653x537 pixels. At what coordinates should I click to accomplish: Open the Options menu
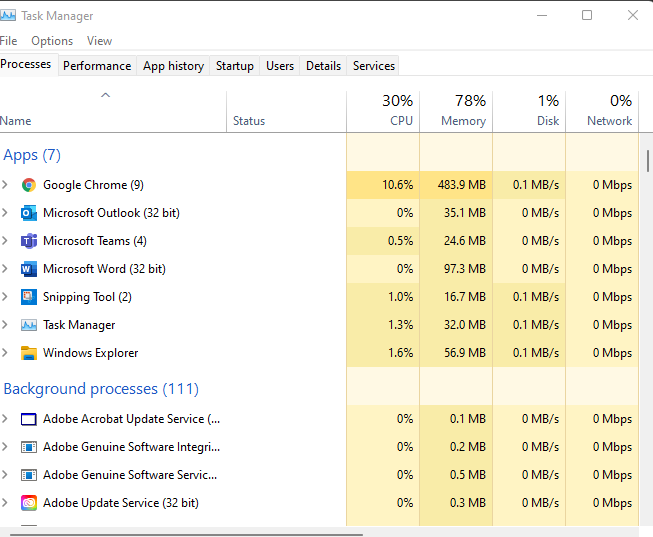tap(52, 41)
